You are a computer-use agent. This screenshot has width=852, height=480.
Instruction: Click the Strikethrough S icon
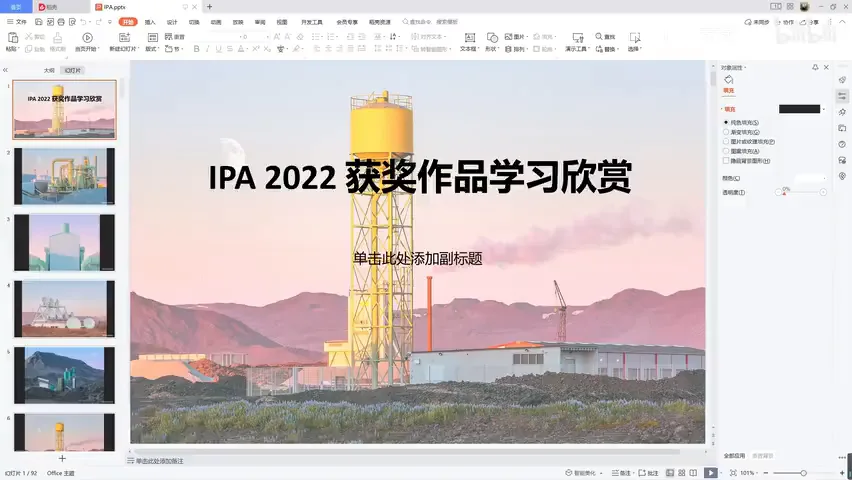click(230, 49)
